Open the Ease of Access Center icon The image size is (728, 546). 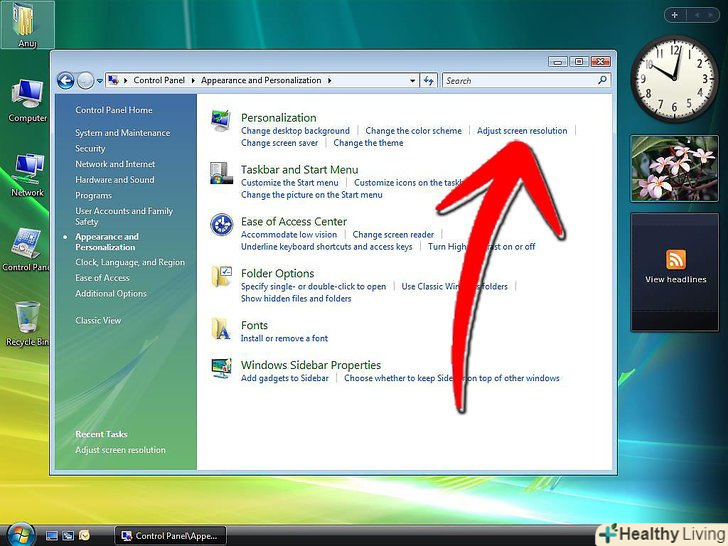(221, 225)
